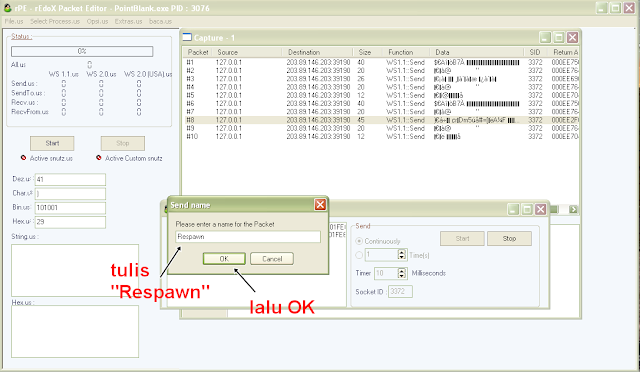The height and width of the screenshot is (372, 640).
Task: Open the Opsi.us menu
Action: [x=97, y=21]
